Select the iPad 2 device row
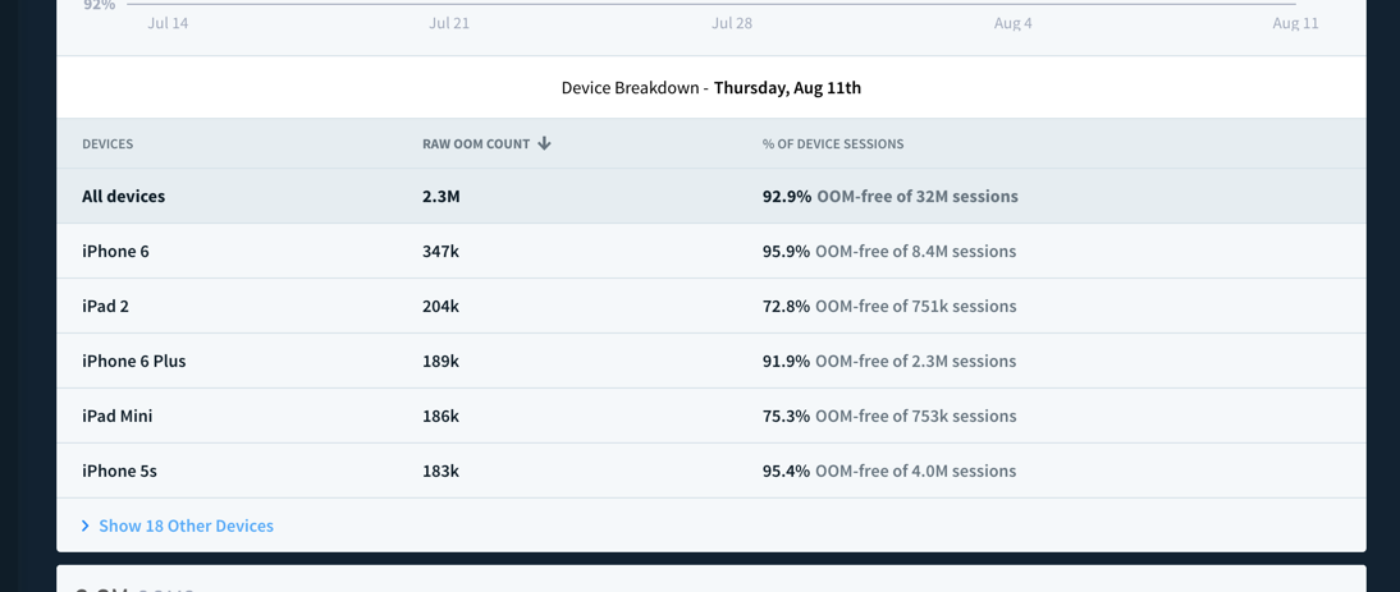This screenshot has height=592, width=1400. [x=105, y=306]
